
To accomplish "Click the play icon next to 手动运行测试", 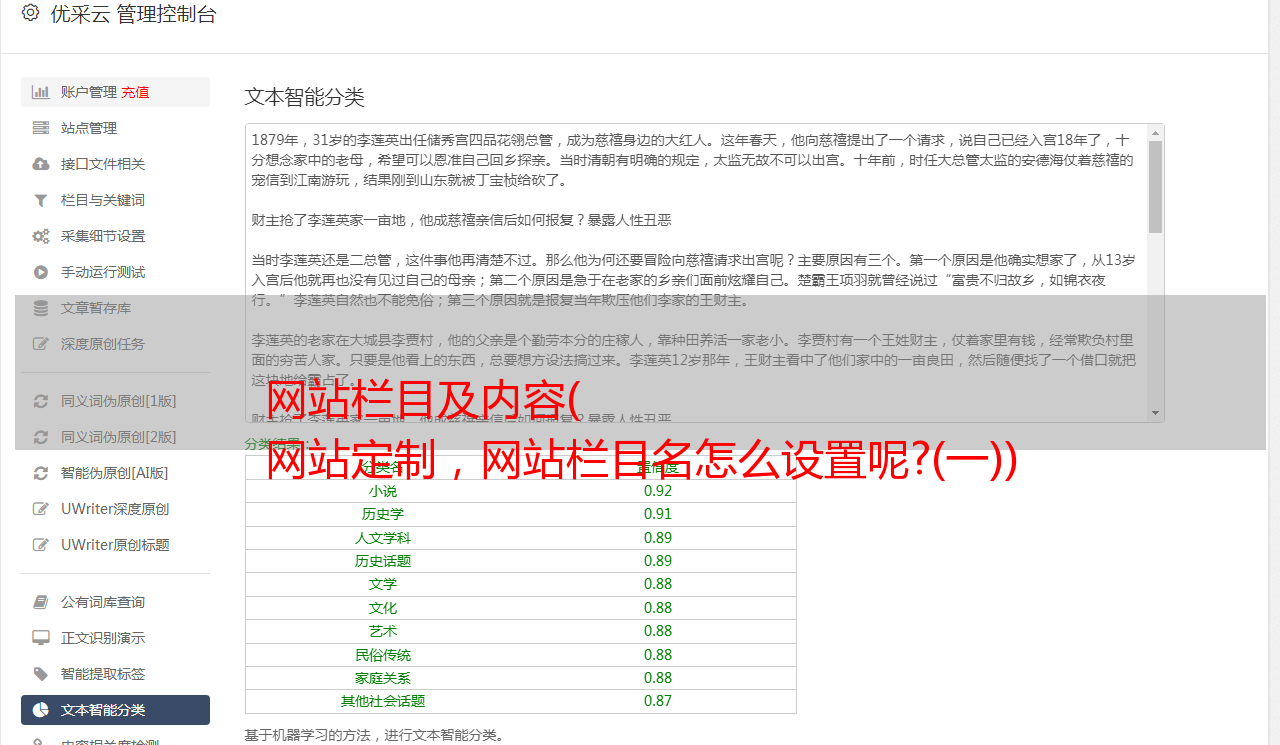I will (41, 272).
